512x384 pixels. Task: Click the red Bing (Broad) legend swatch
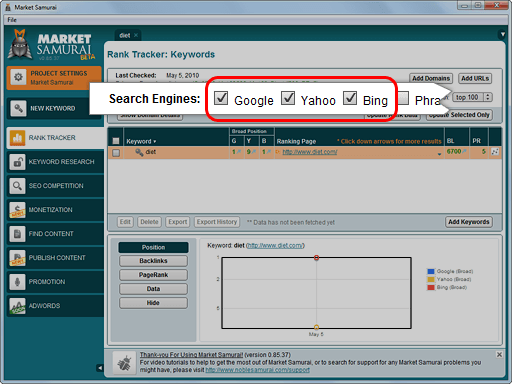(x=431, y=287)
